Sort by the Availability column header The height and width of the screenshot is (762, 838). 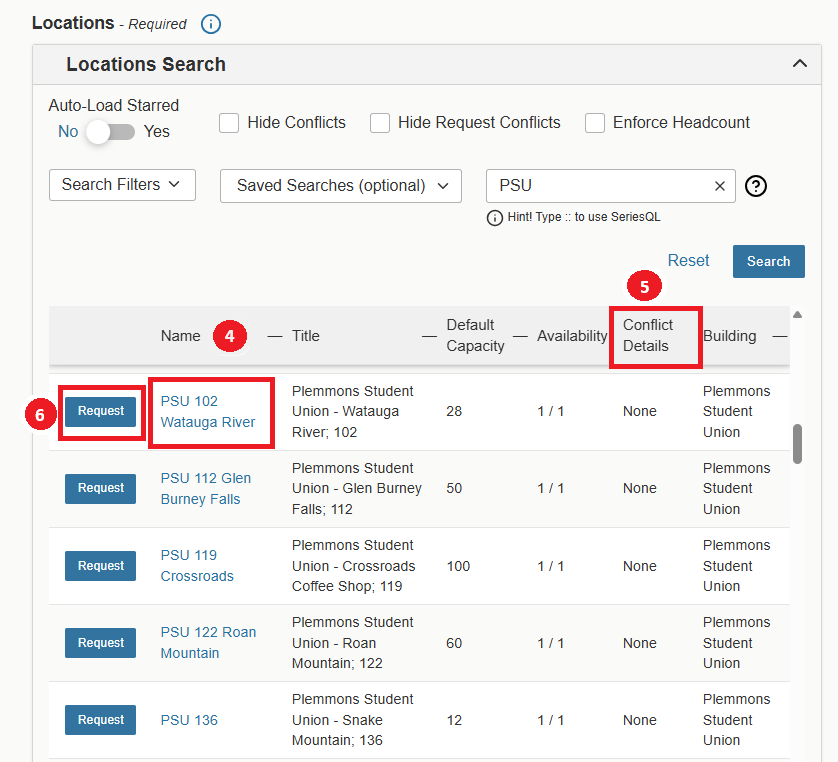572,336
